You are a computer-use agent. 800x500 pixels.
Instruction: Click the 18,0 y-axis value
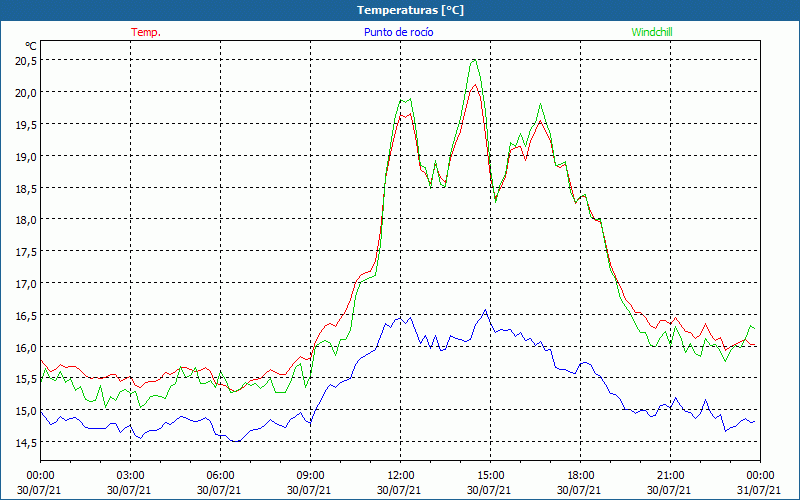tap(26, 220)
